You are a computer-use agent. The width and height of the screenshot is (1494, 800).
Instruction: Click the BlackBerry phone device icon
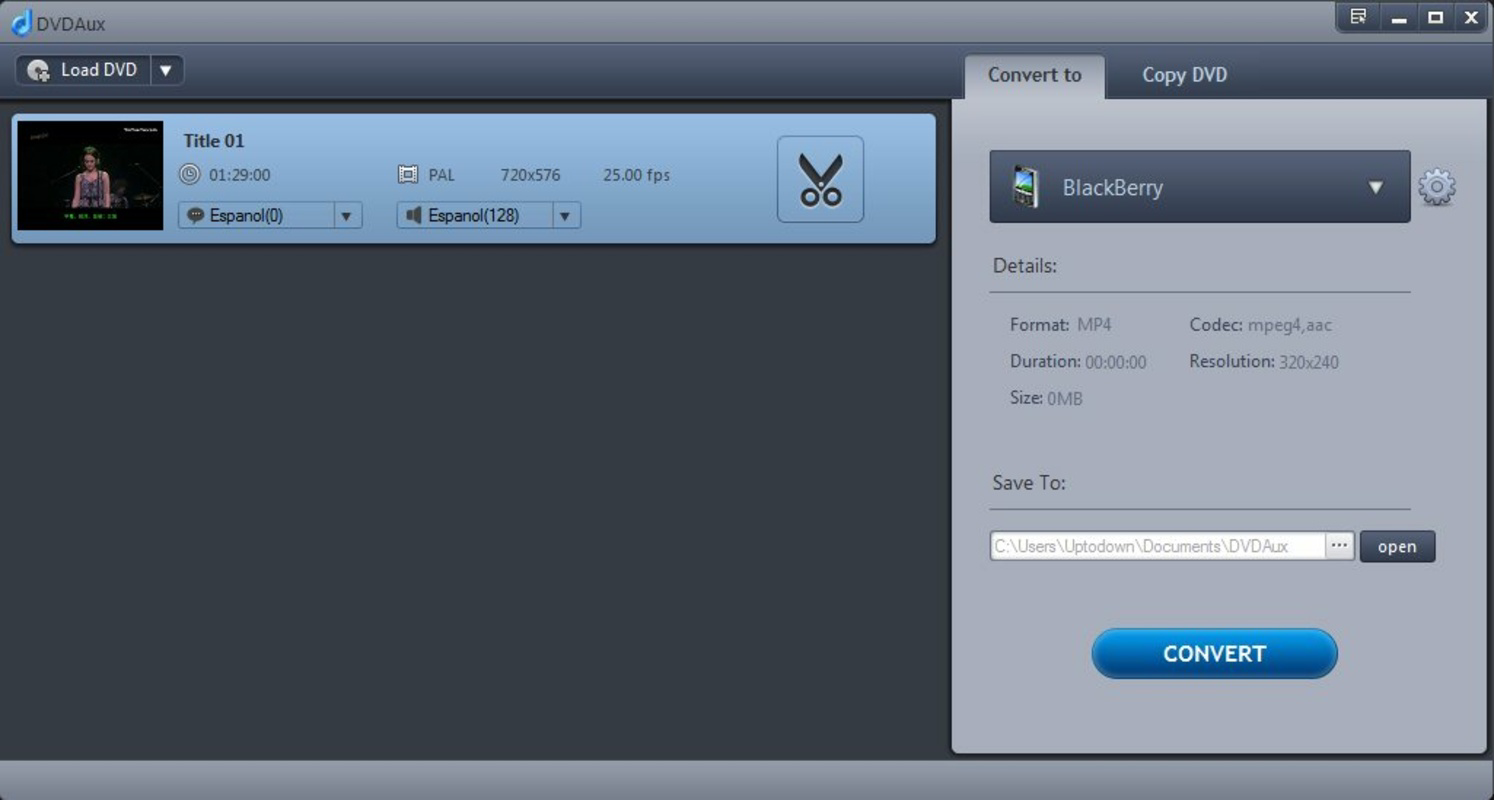(x=1025, y=187)
